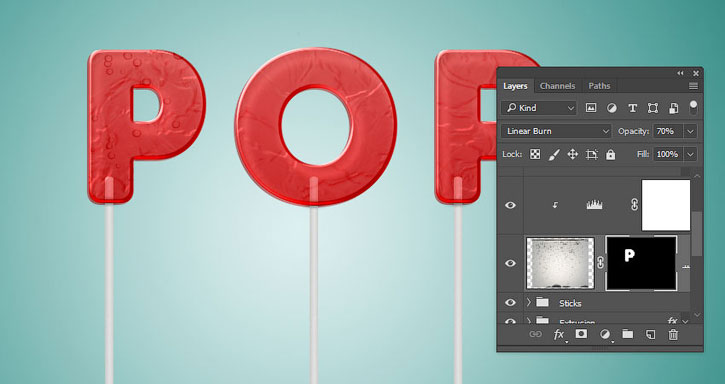Prevent auto-nesting in artboards lock icon
The width and height of the screenshot is (725, 384).
[x=592, y=155]
